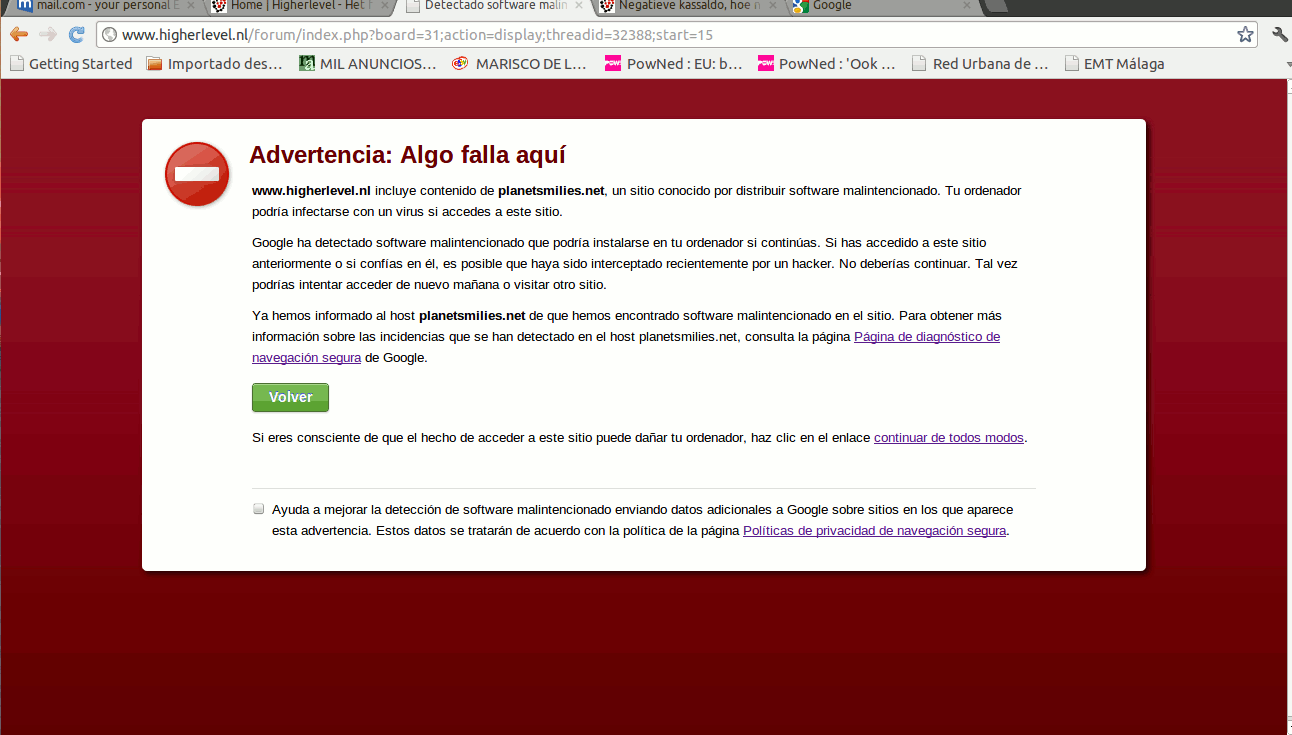Close the mail.com tab
The height and width of the screenshot is (735, 1292).
tap(190, 6)
